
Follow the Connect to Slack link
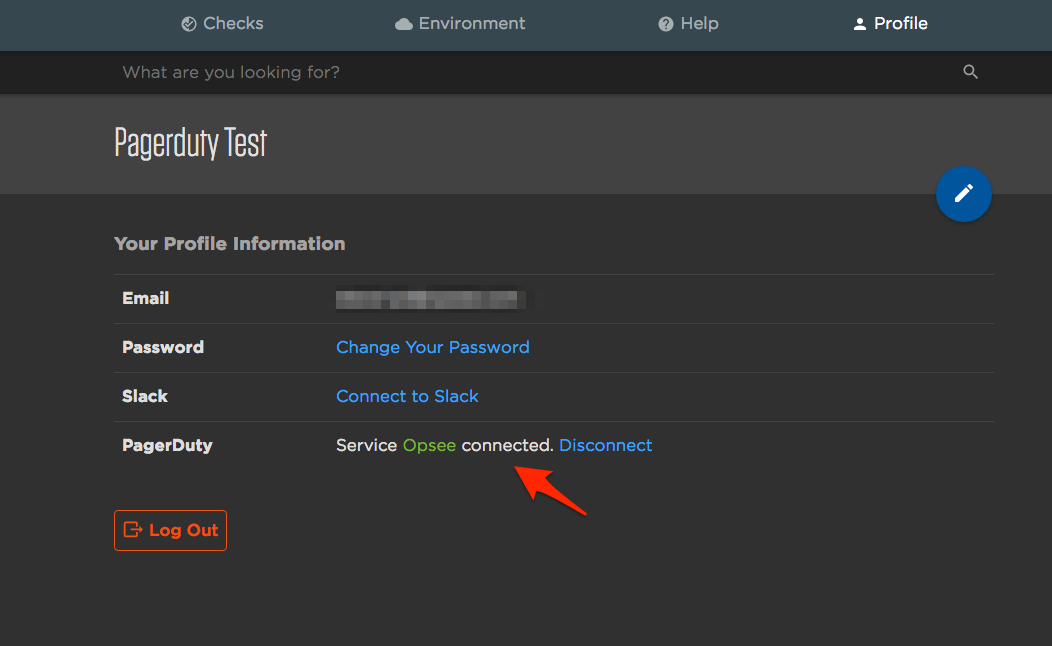click(x=407, y=396)
